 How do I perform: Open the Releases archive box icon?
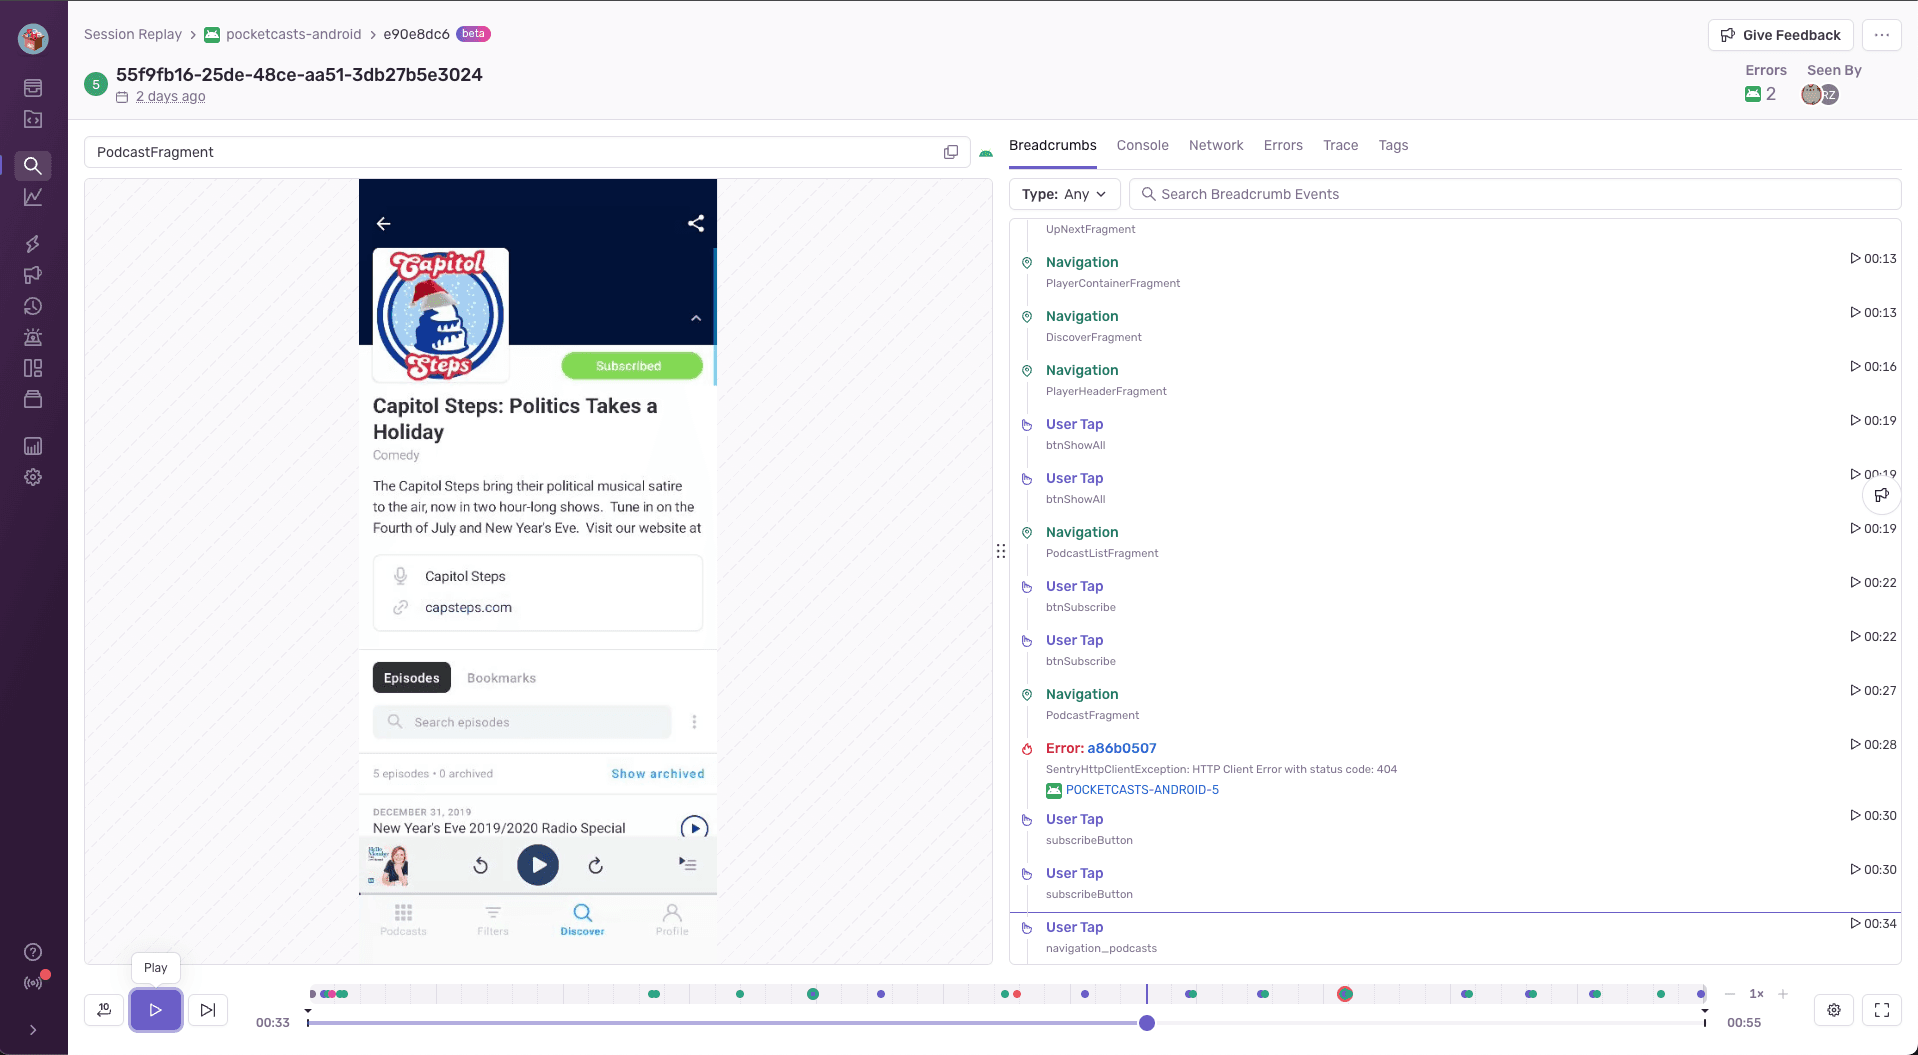[x=33, y=399]
